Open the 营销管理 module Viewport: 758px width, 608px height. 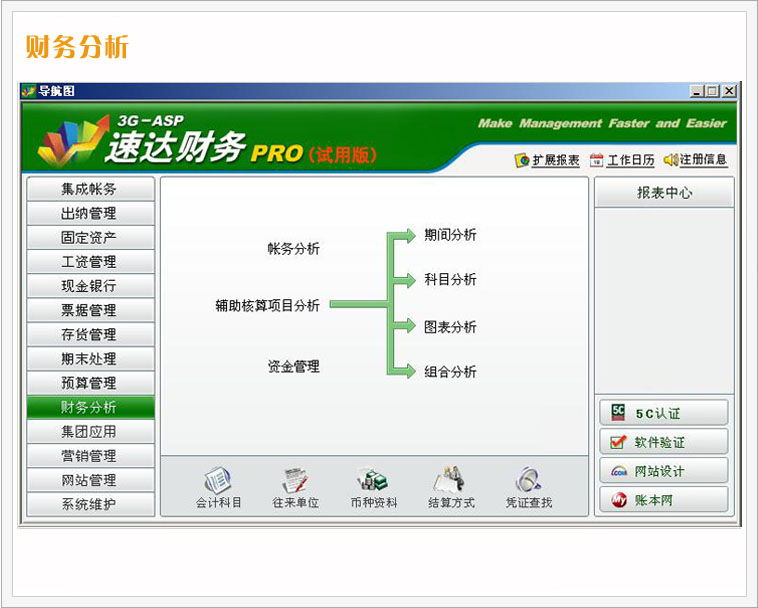tap(90, 456)
